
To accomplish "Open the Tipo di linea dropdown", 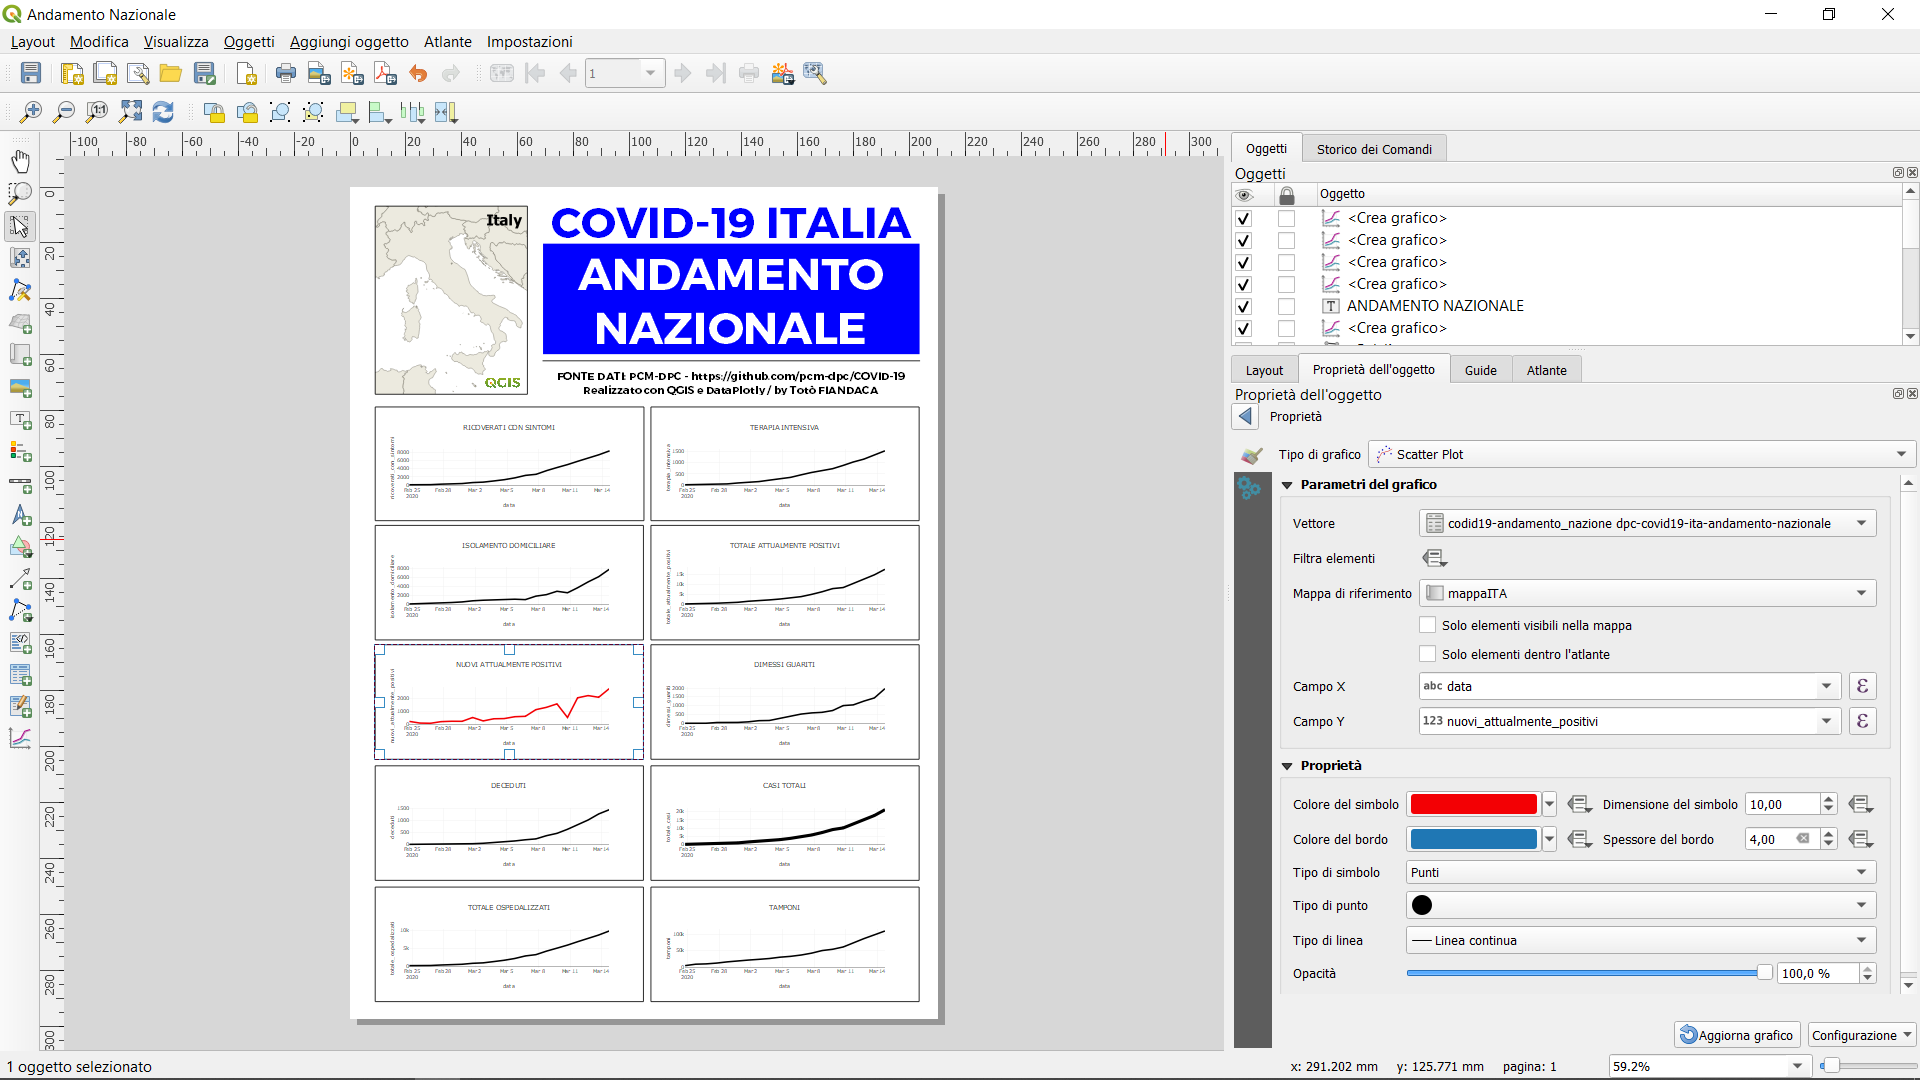I will tap(1641, 940).
